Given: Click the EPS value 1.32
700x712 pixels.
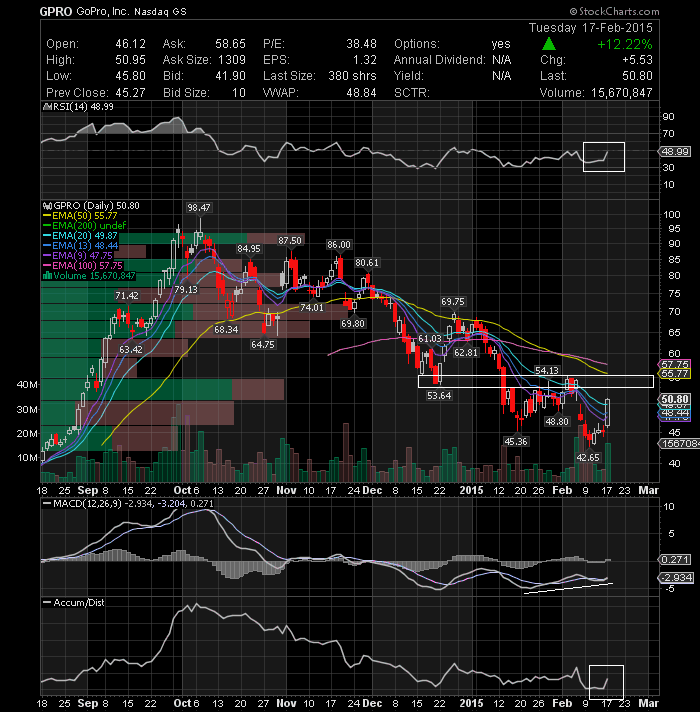Looking at the screenshot, I should click(365, 60).
